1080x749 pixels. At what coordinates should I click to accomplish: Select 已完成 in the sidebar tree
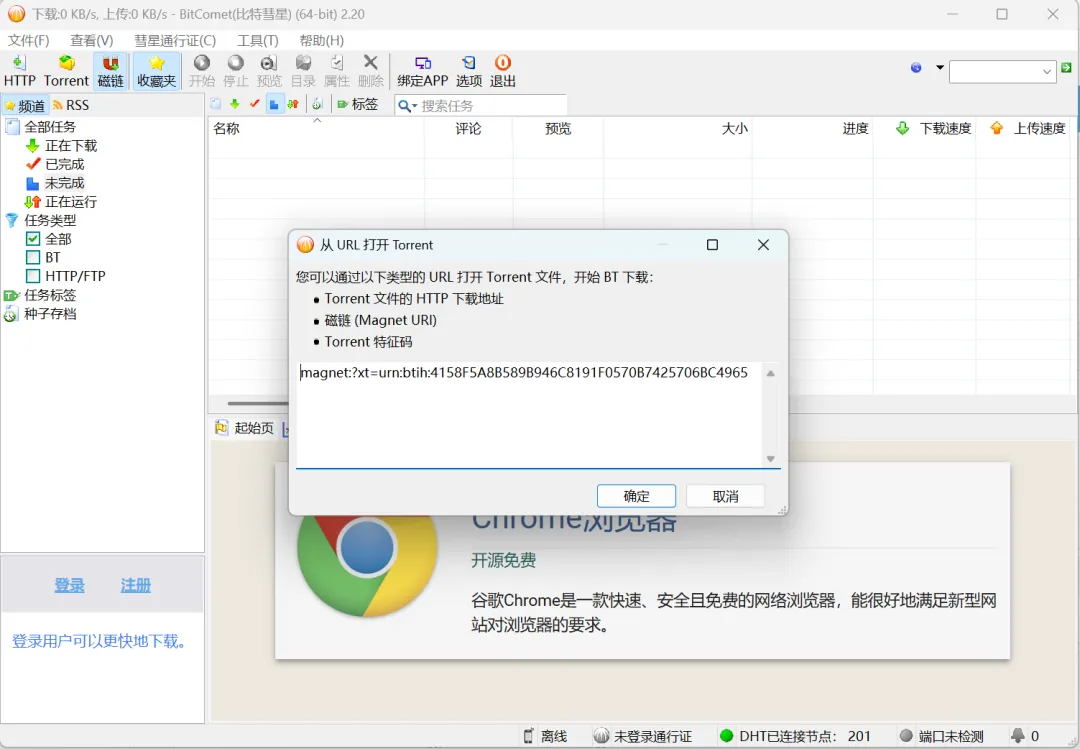[65, 164]
